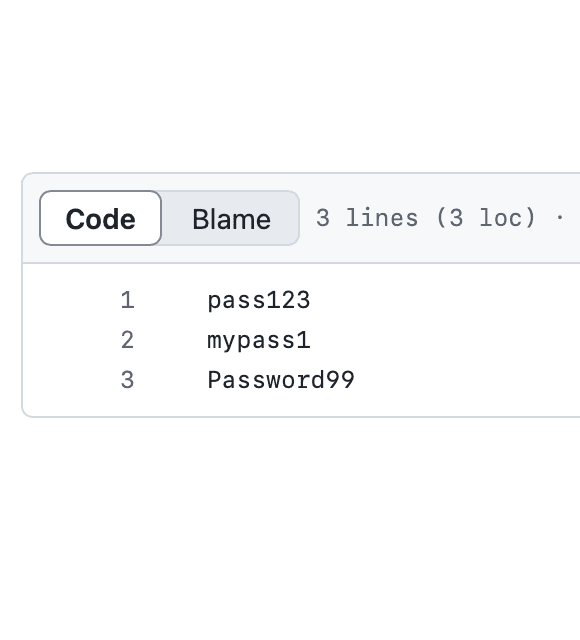This screenshot has height=640, width=580.
Task: Click the pass123 code line text
Action: 259,301
